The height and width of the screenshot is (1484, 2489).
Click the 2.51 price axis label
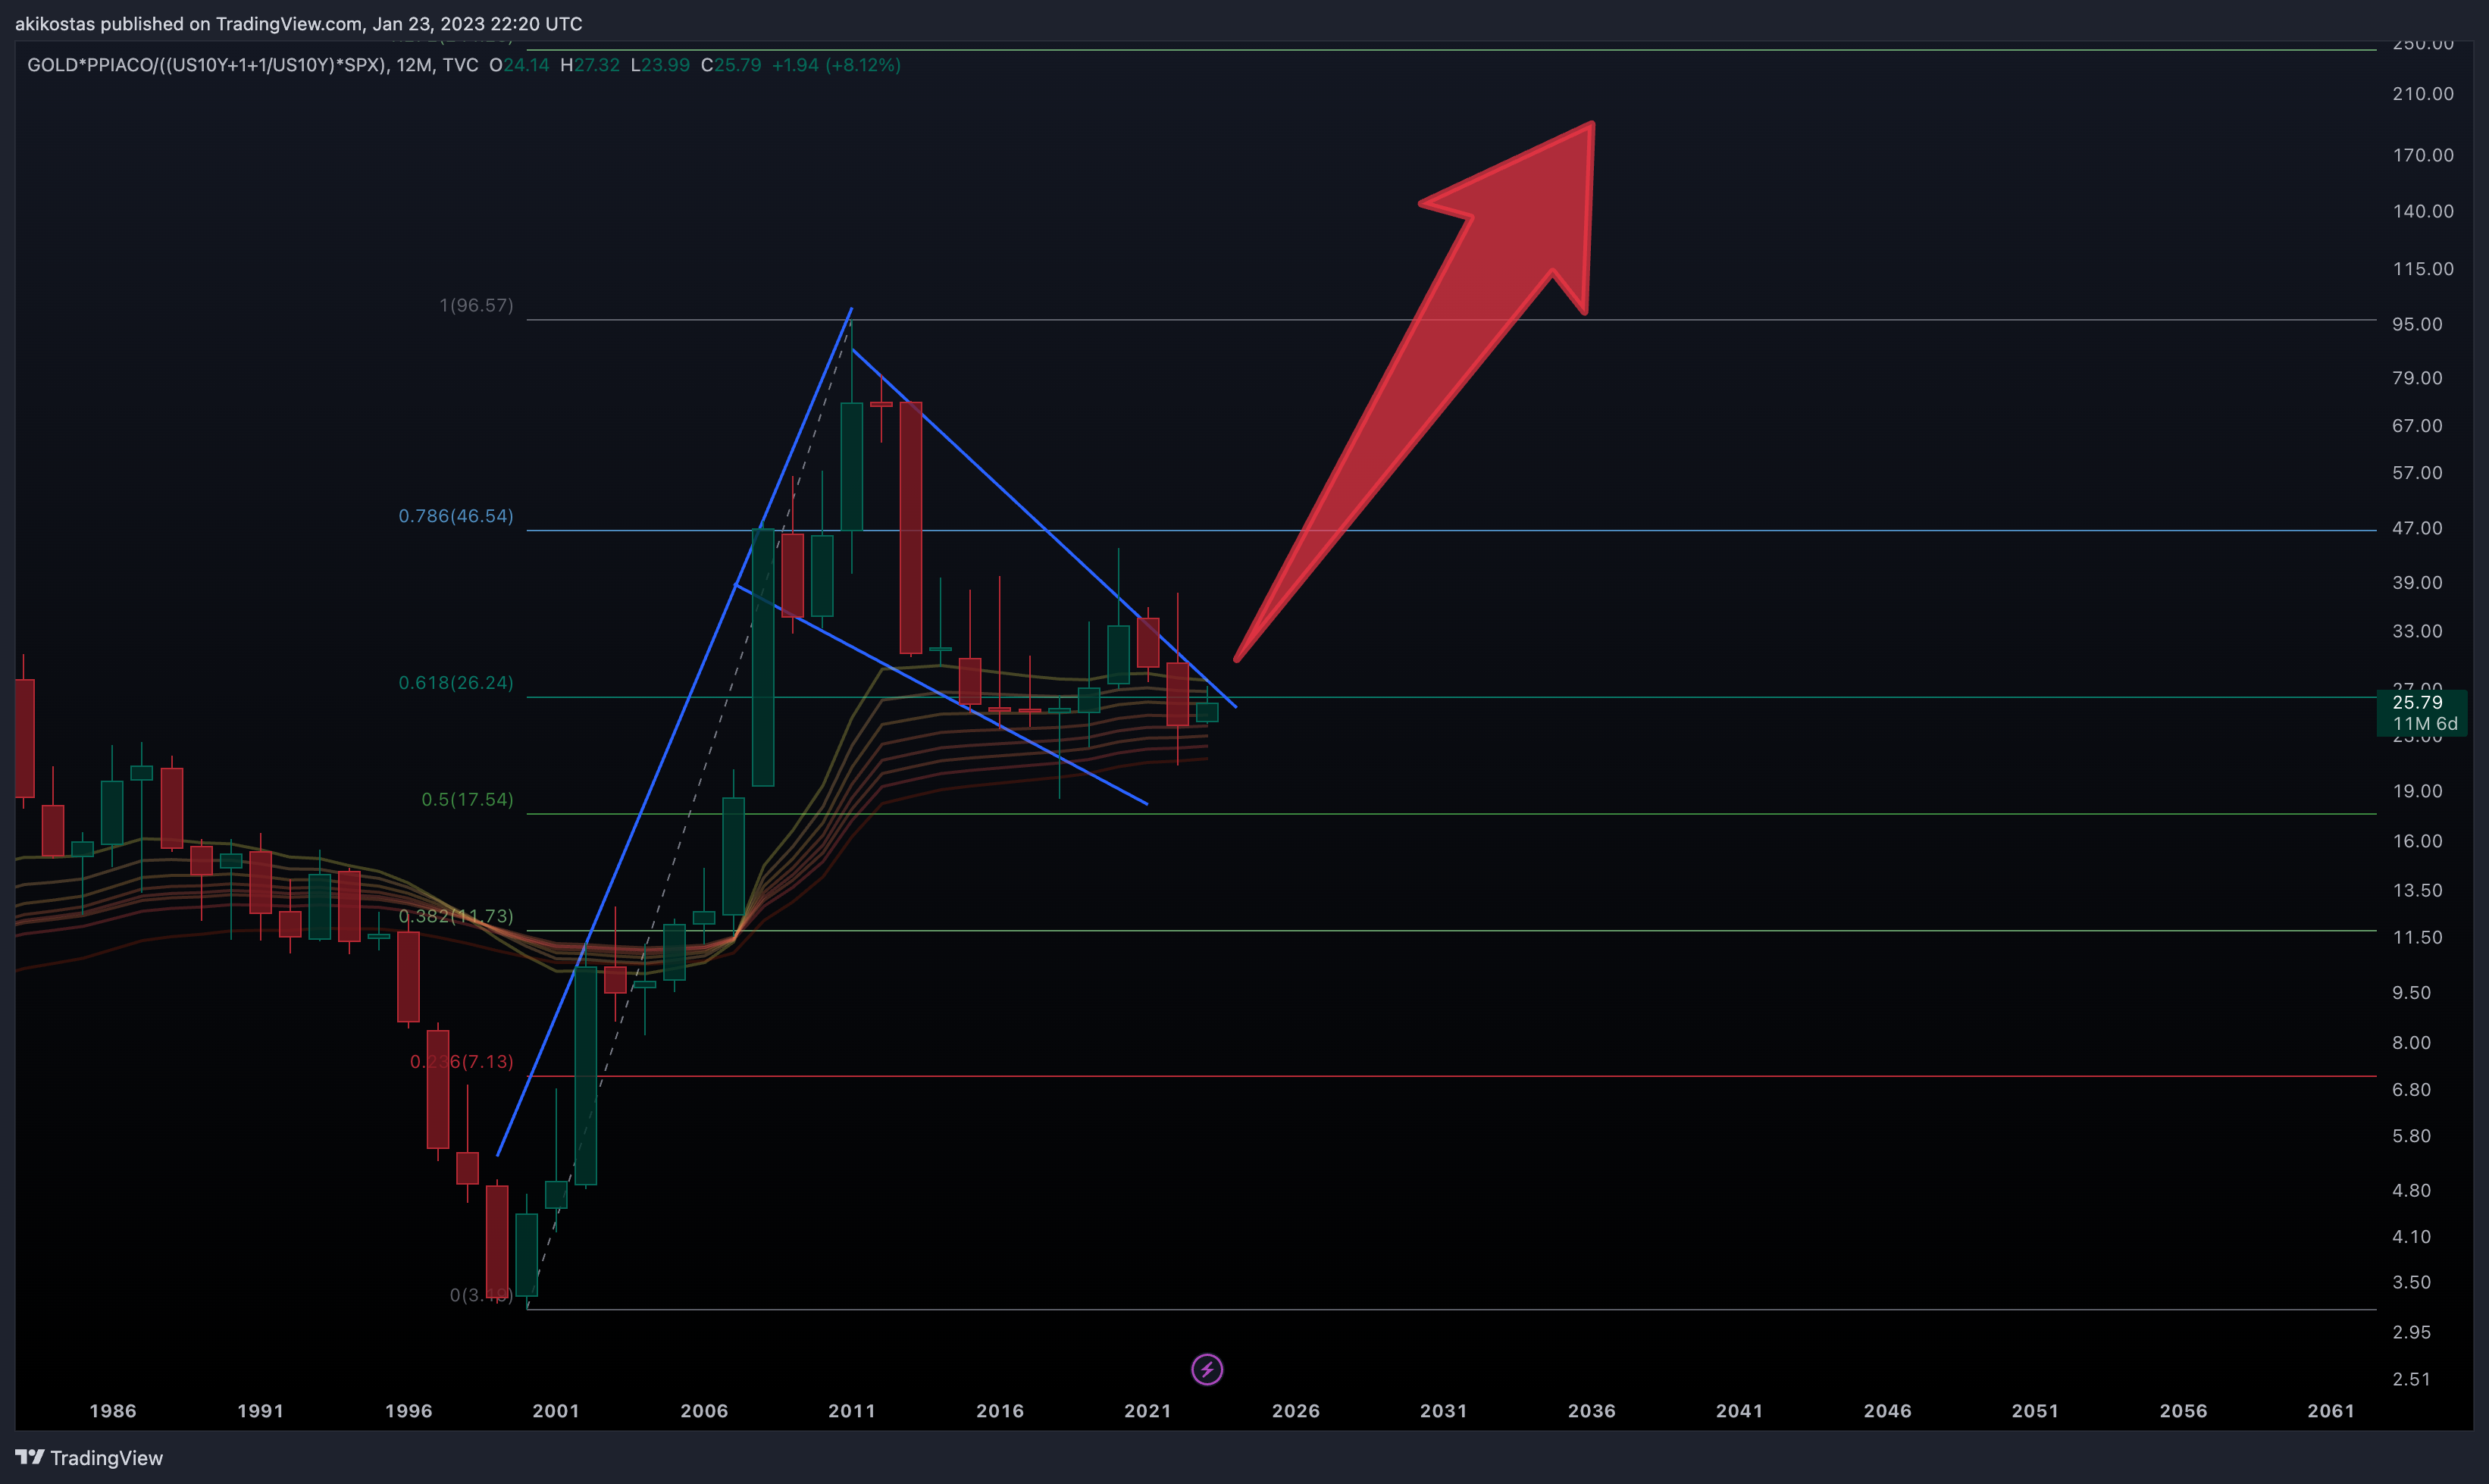[2411, 1380]
